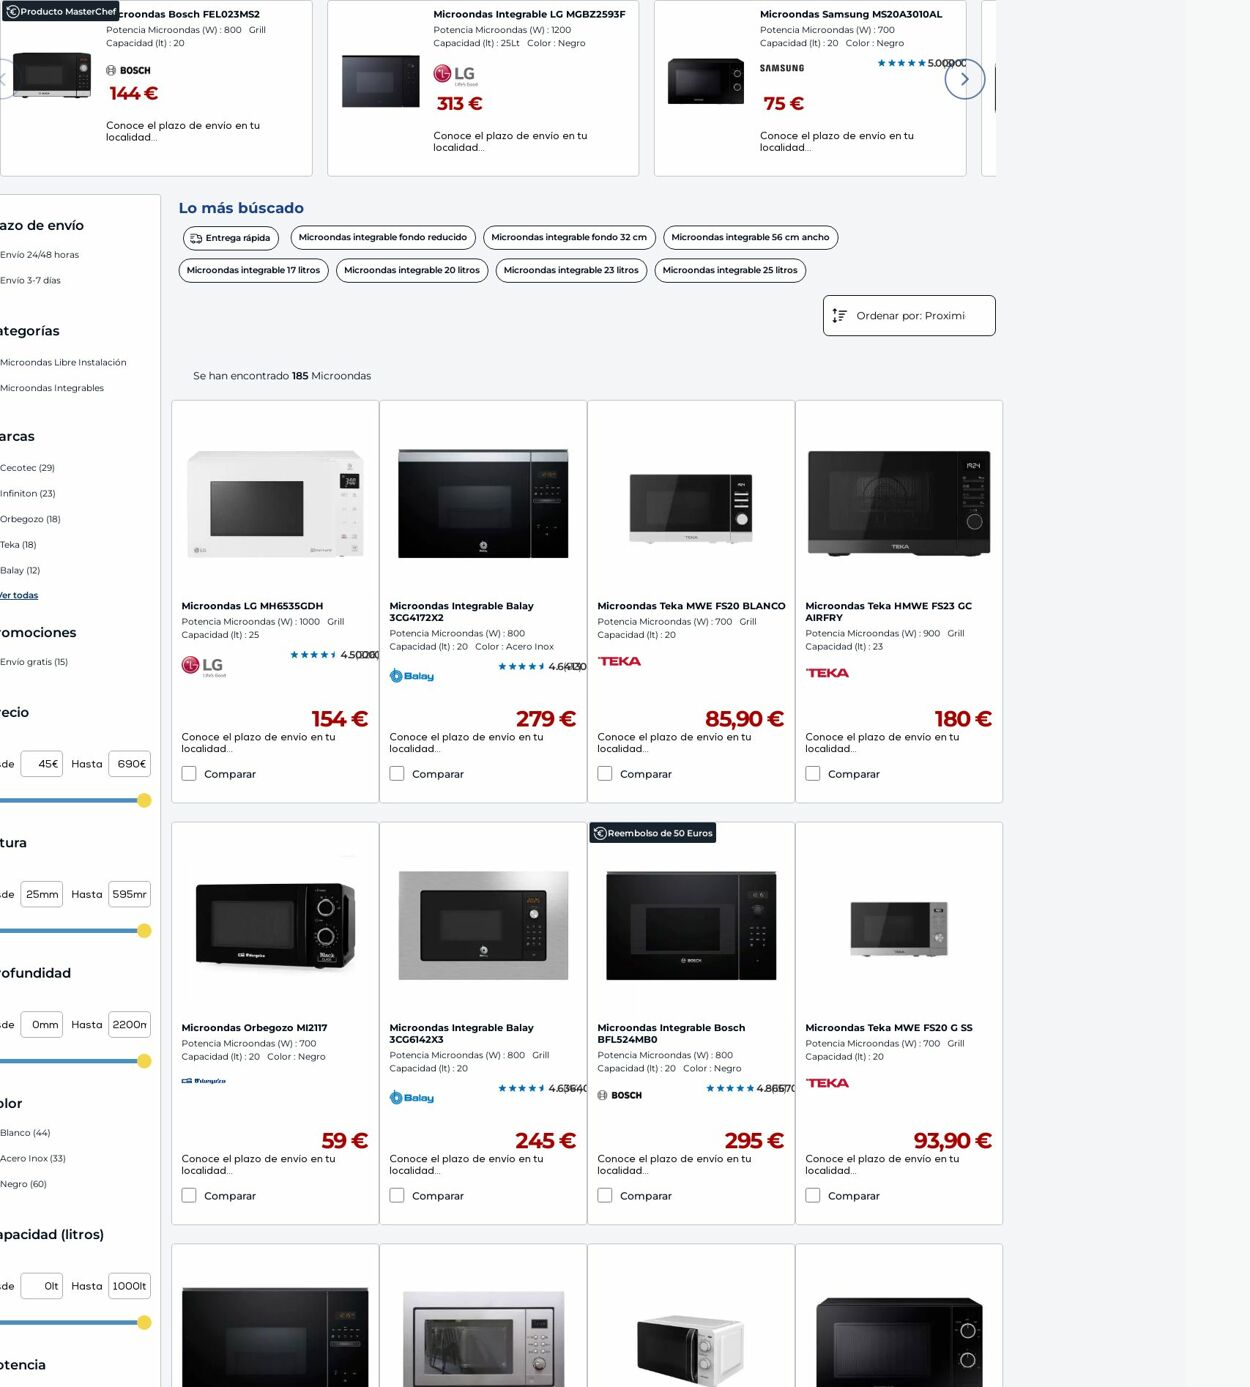Click the LG brand logo on MH6535GDH card
The height and width of the screenshot is (1387, 1250).
click(203, 666)
